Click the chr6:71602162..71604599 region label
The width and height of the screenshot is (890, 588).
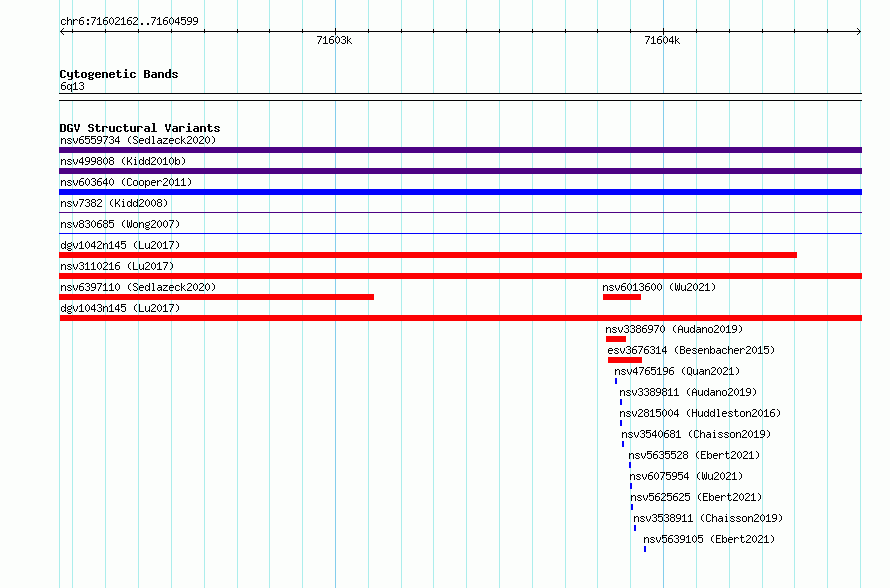coord(129,22)
